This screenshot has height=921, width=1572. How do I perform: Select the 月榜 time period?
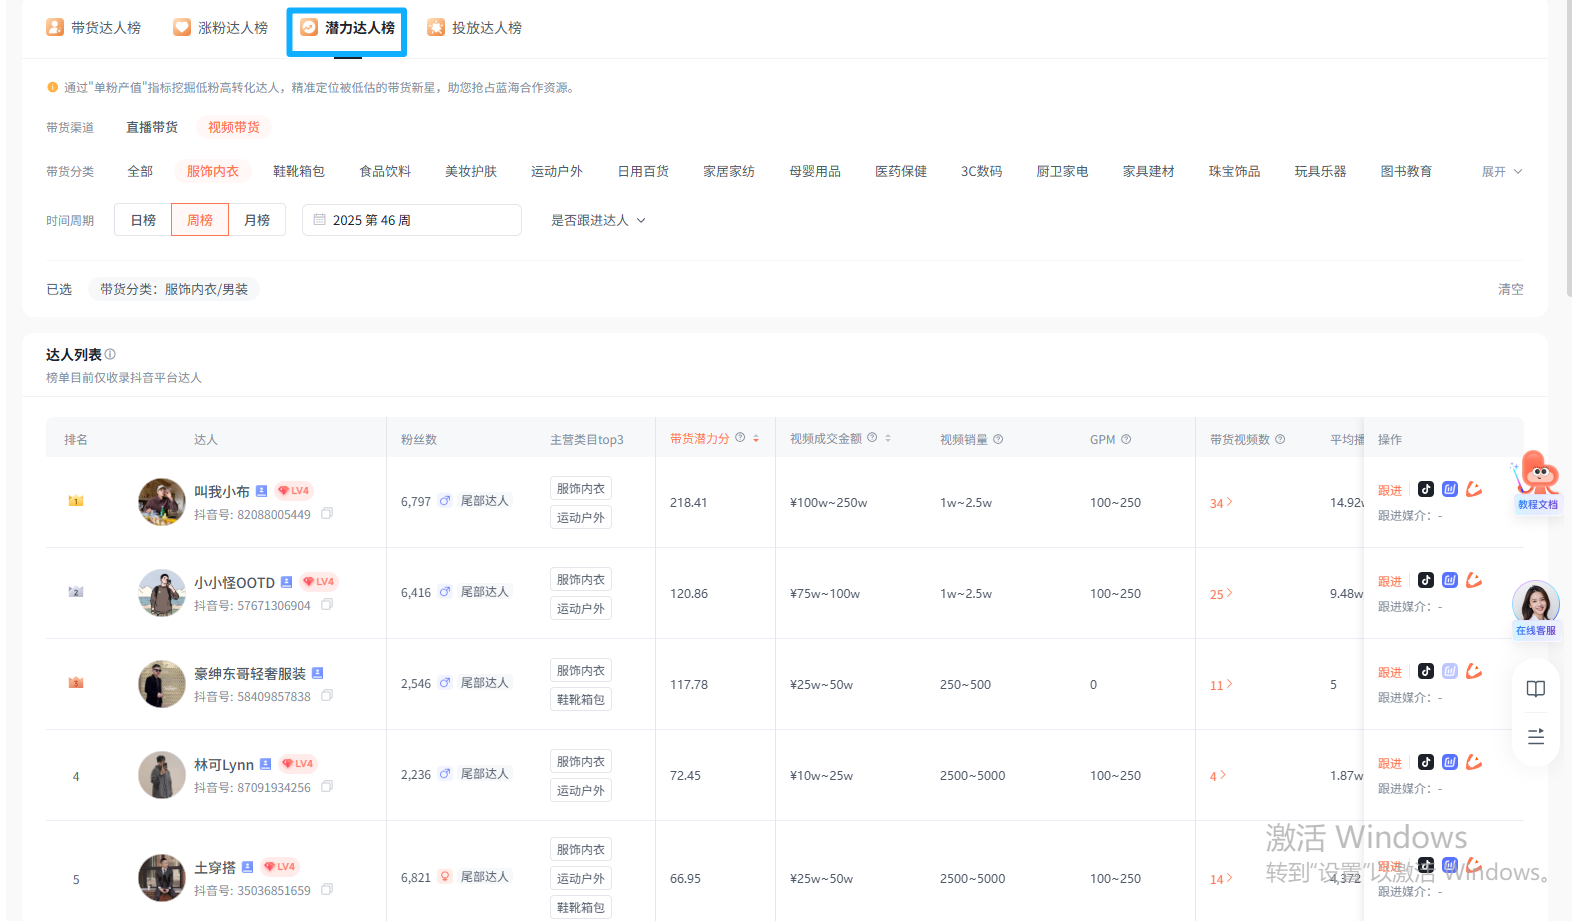[x=257, y=220]
